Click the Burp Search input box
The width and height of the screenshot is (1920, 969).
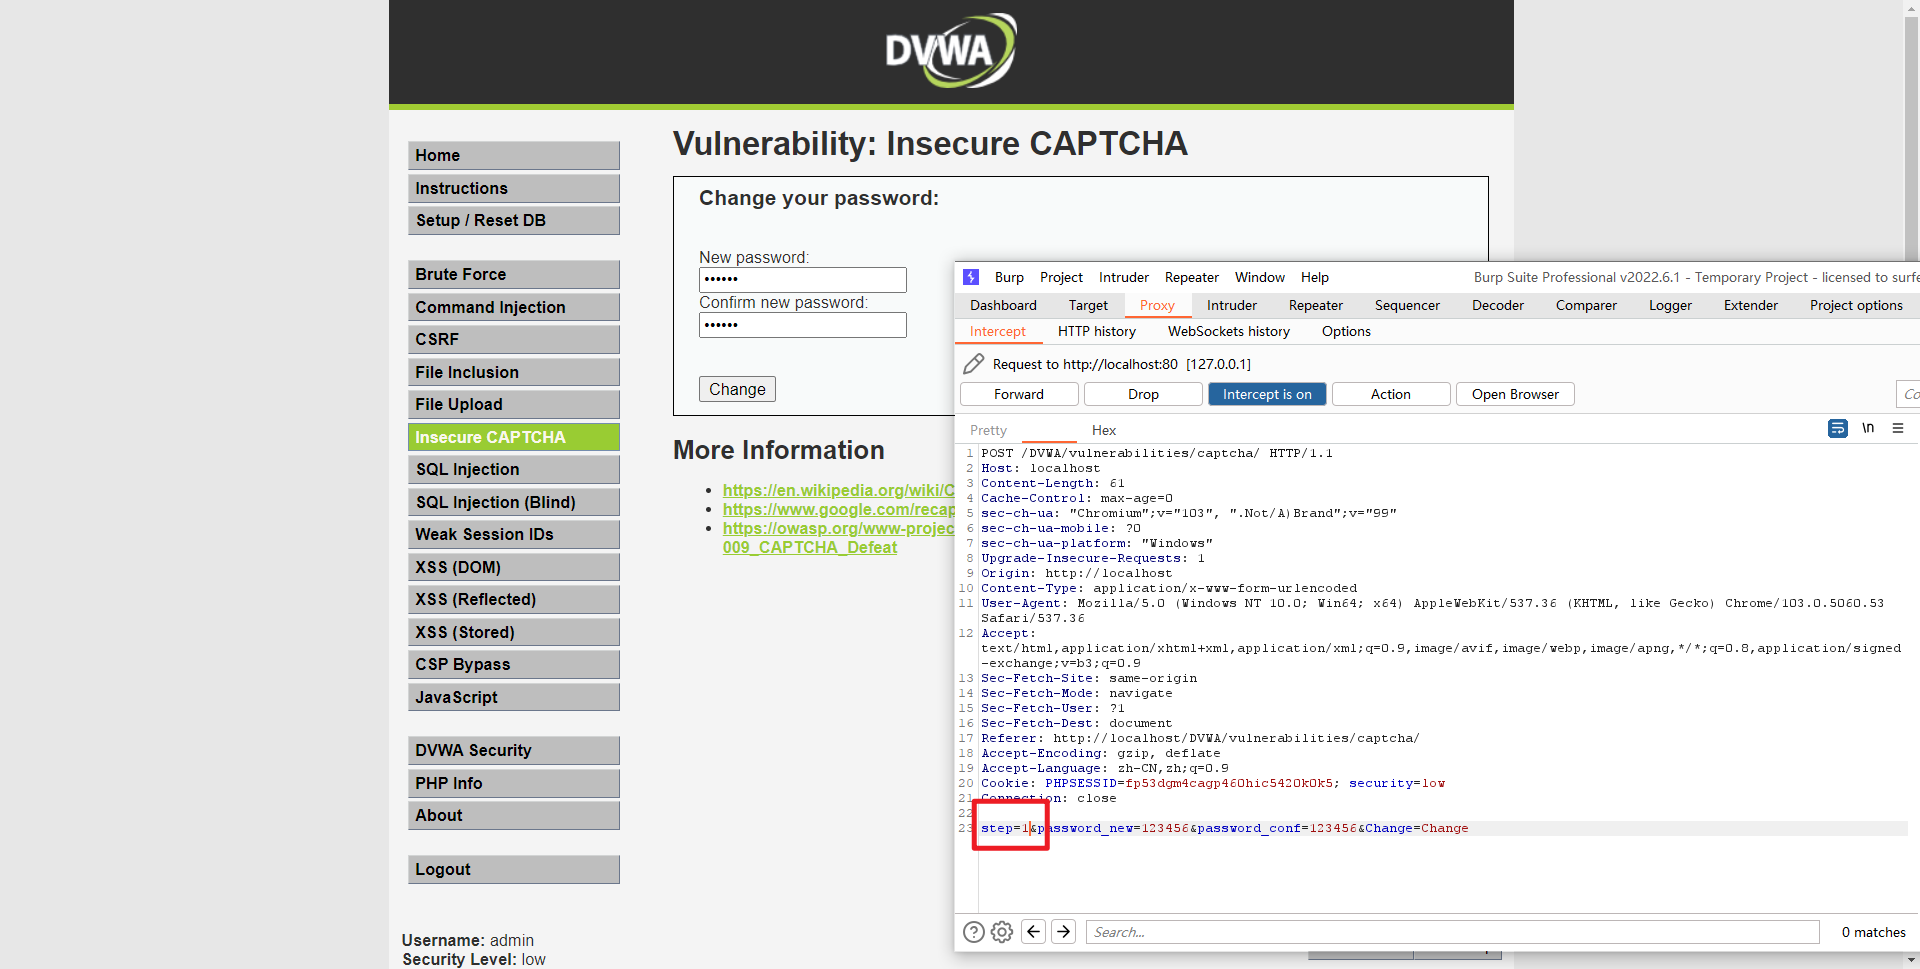1452,932
